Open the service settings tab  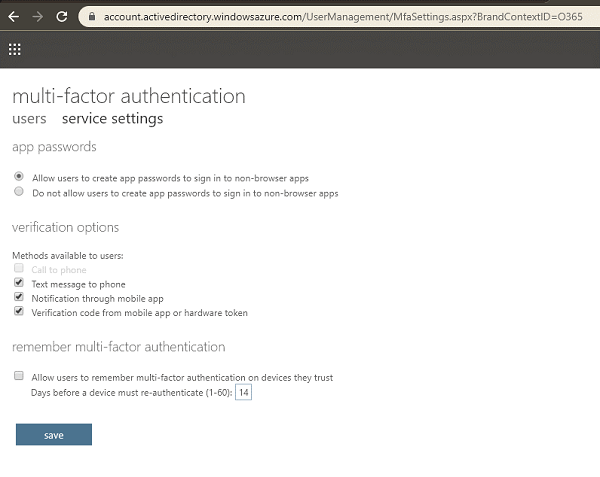pos(112,119)
